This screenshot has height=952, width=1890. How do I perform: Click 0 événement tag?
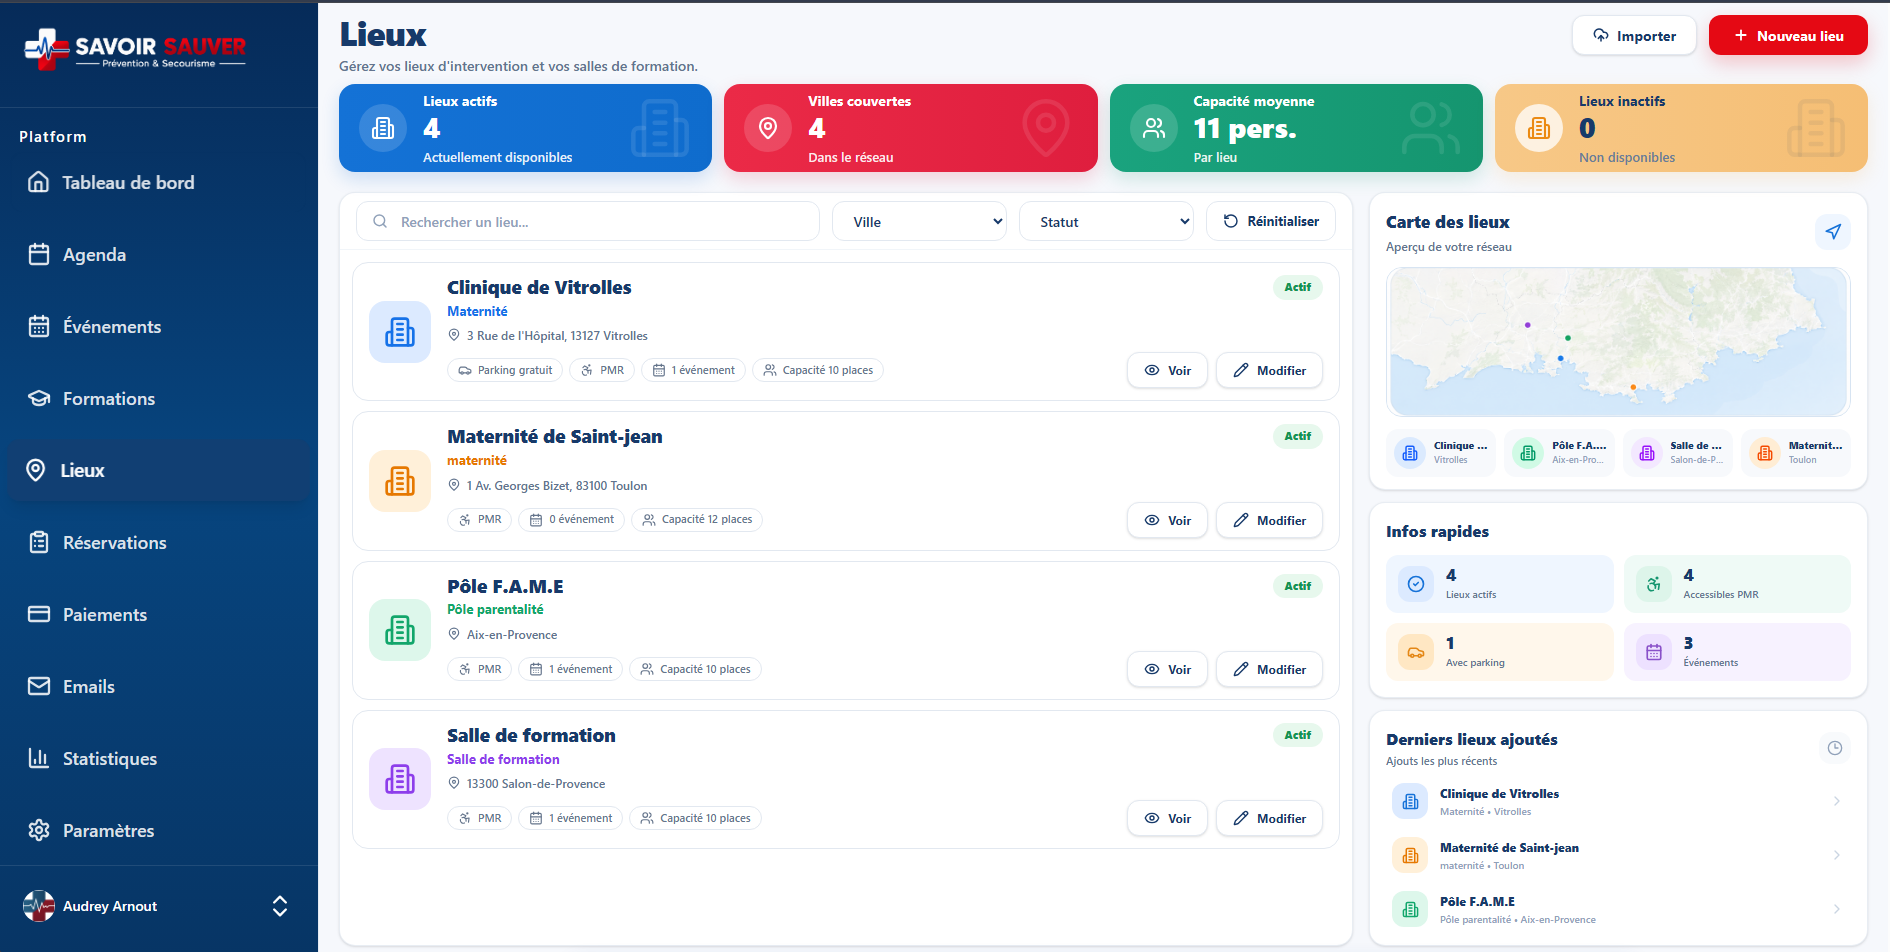572,519
